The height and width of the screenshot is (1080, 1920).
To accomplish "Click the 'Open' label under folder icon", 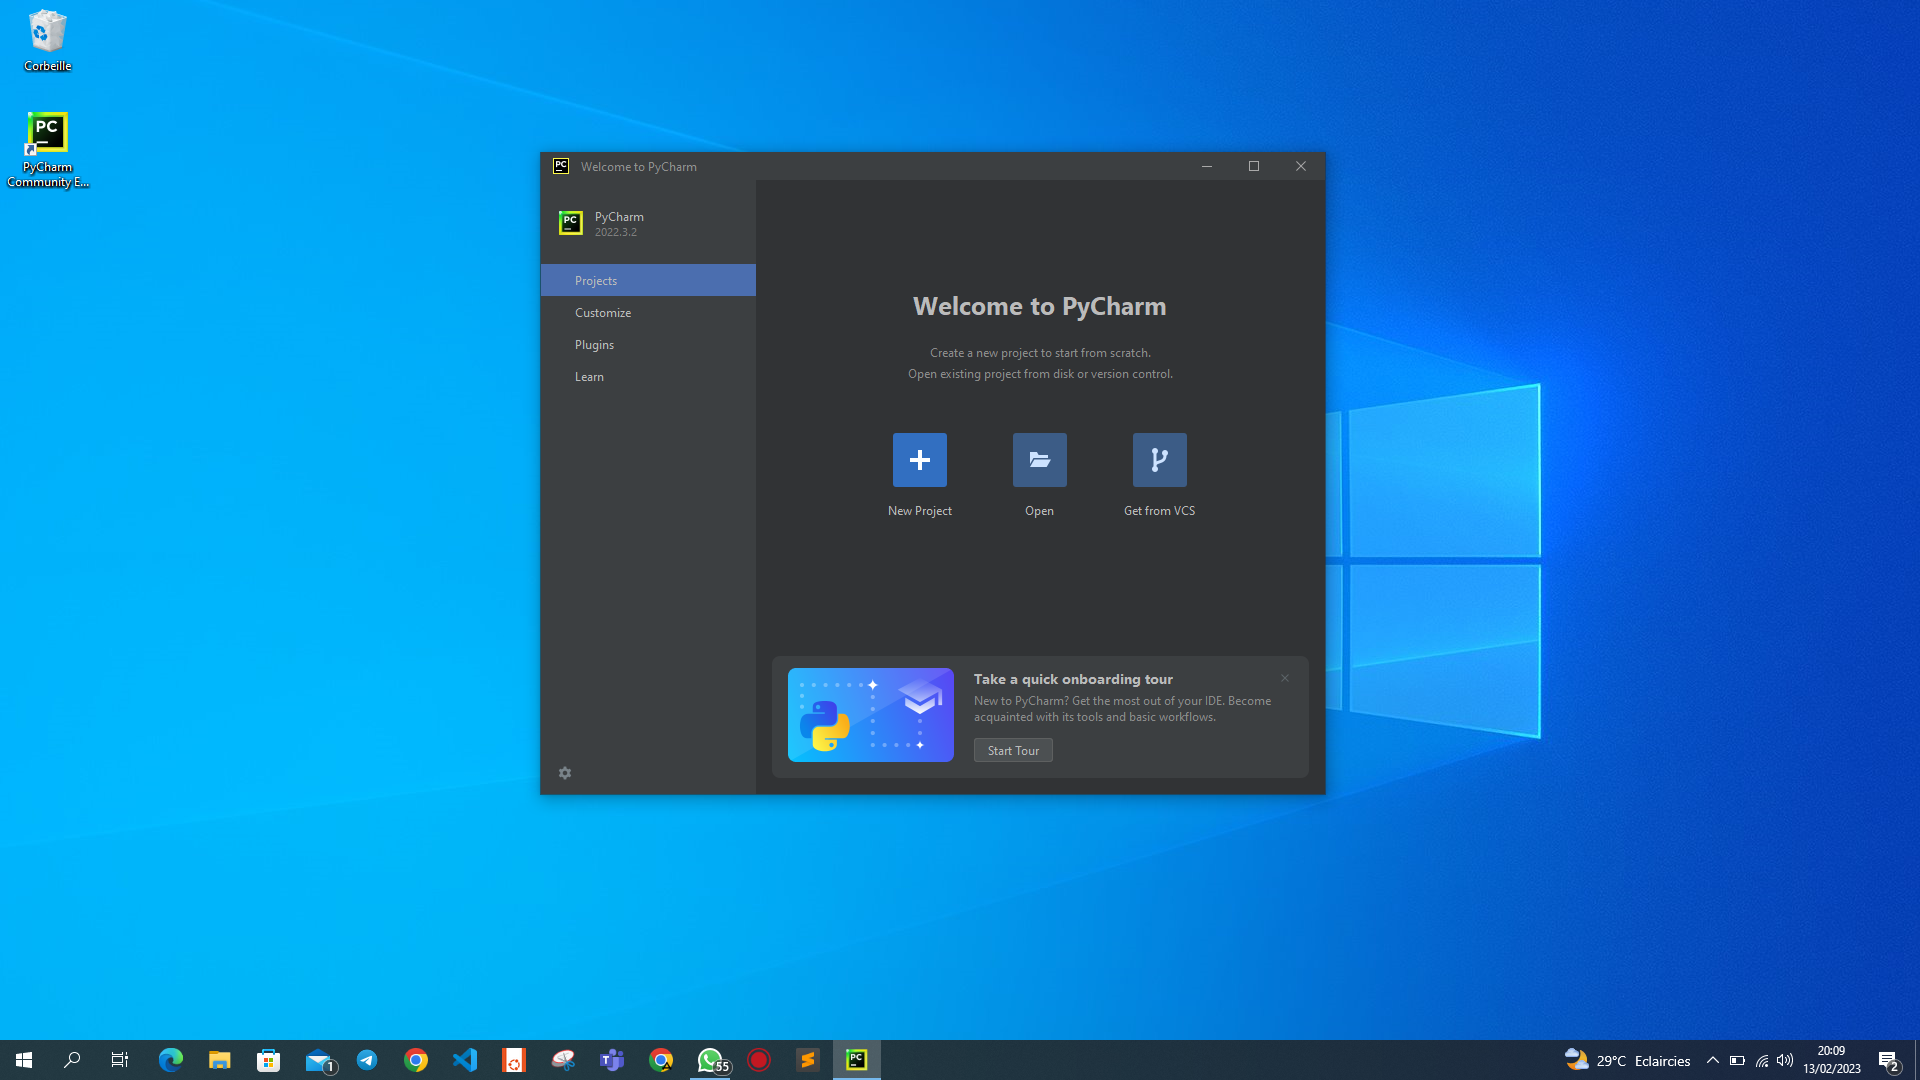I will click(1039, 510).
